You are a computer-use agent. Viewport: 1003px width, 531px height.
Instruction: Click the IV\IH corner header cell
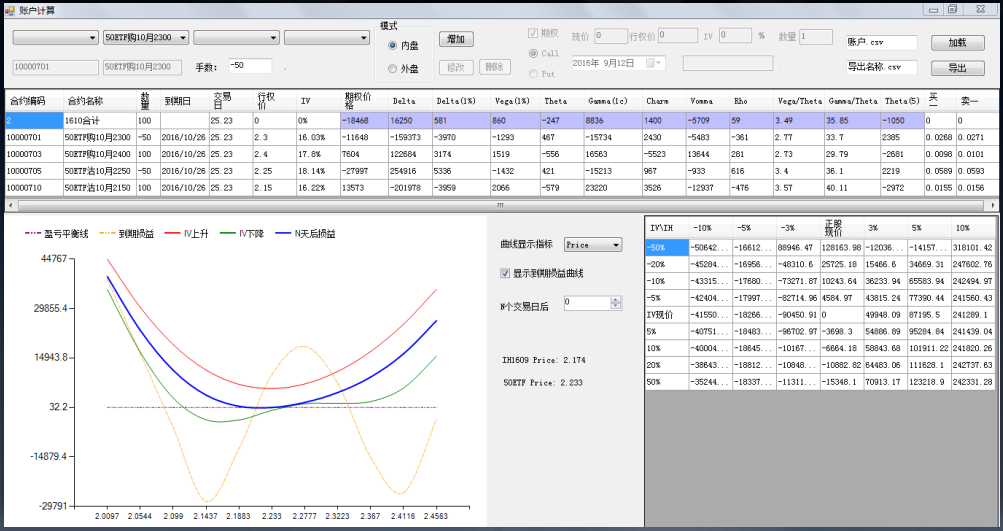[x=667, y=228]
